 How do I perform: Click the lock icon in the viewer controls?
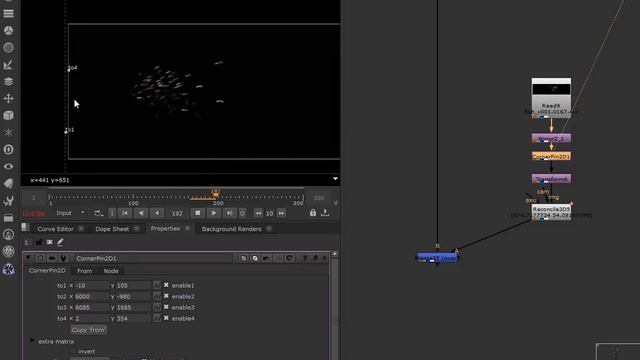pos(313,213)
